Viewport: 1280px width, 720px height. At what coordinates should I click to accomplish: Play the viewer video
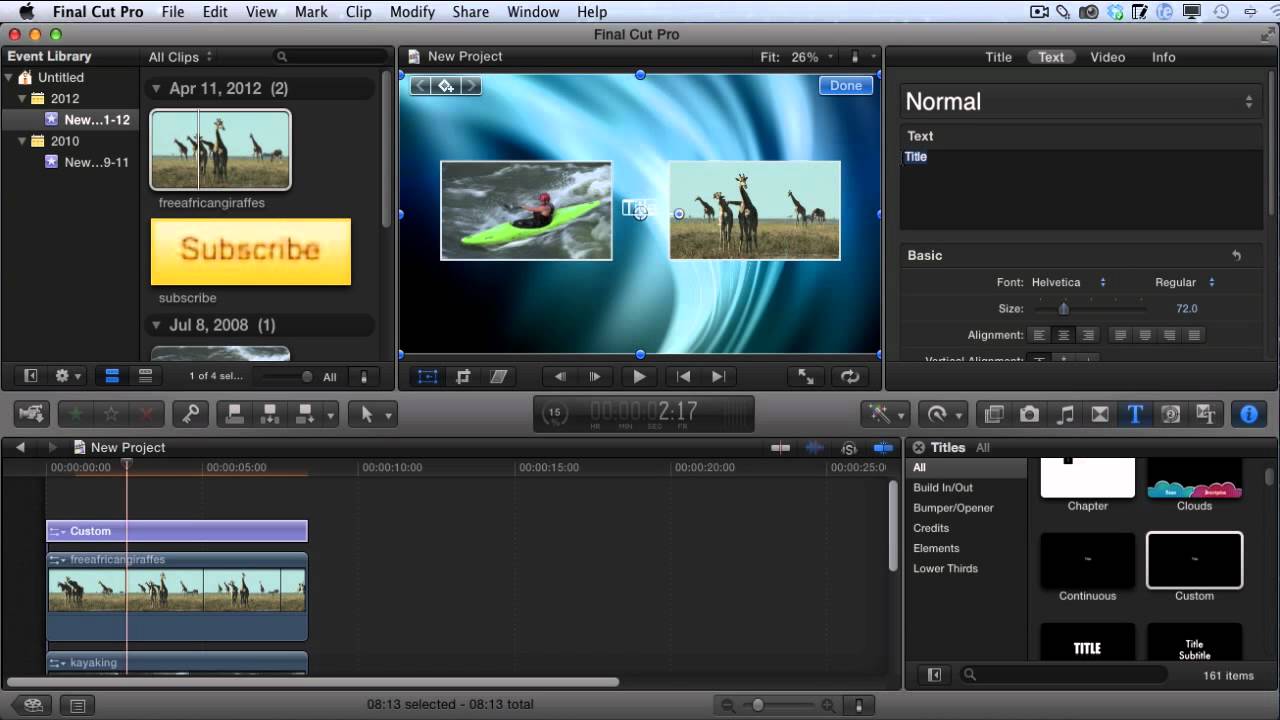[639, 377]
